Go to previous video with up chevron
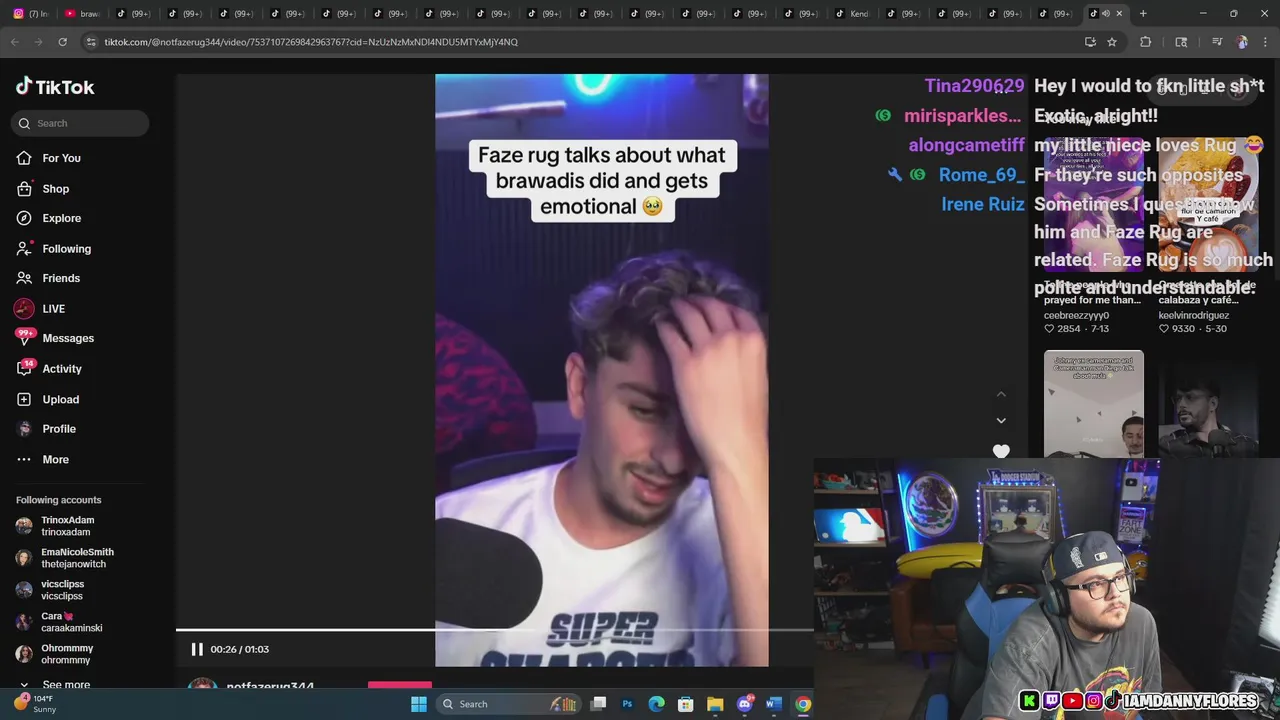This screenshot has width=1280, height=720. (1001, 394)
